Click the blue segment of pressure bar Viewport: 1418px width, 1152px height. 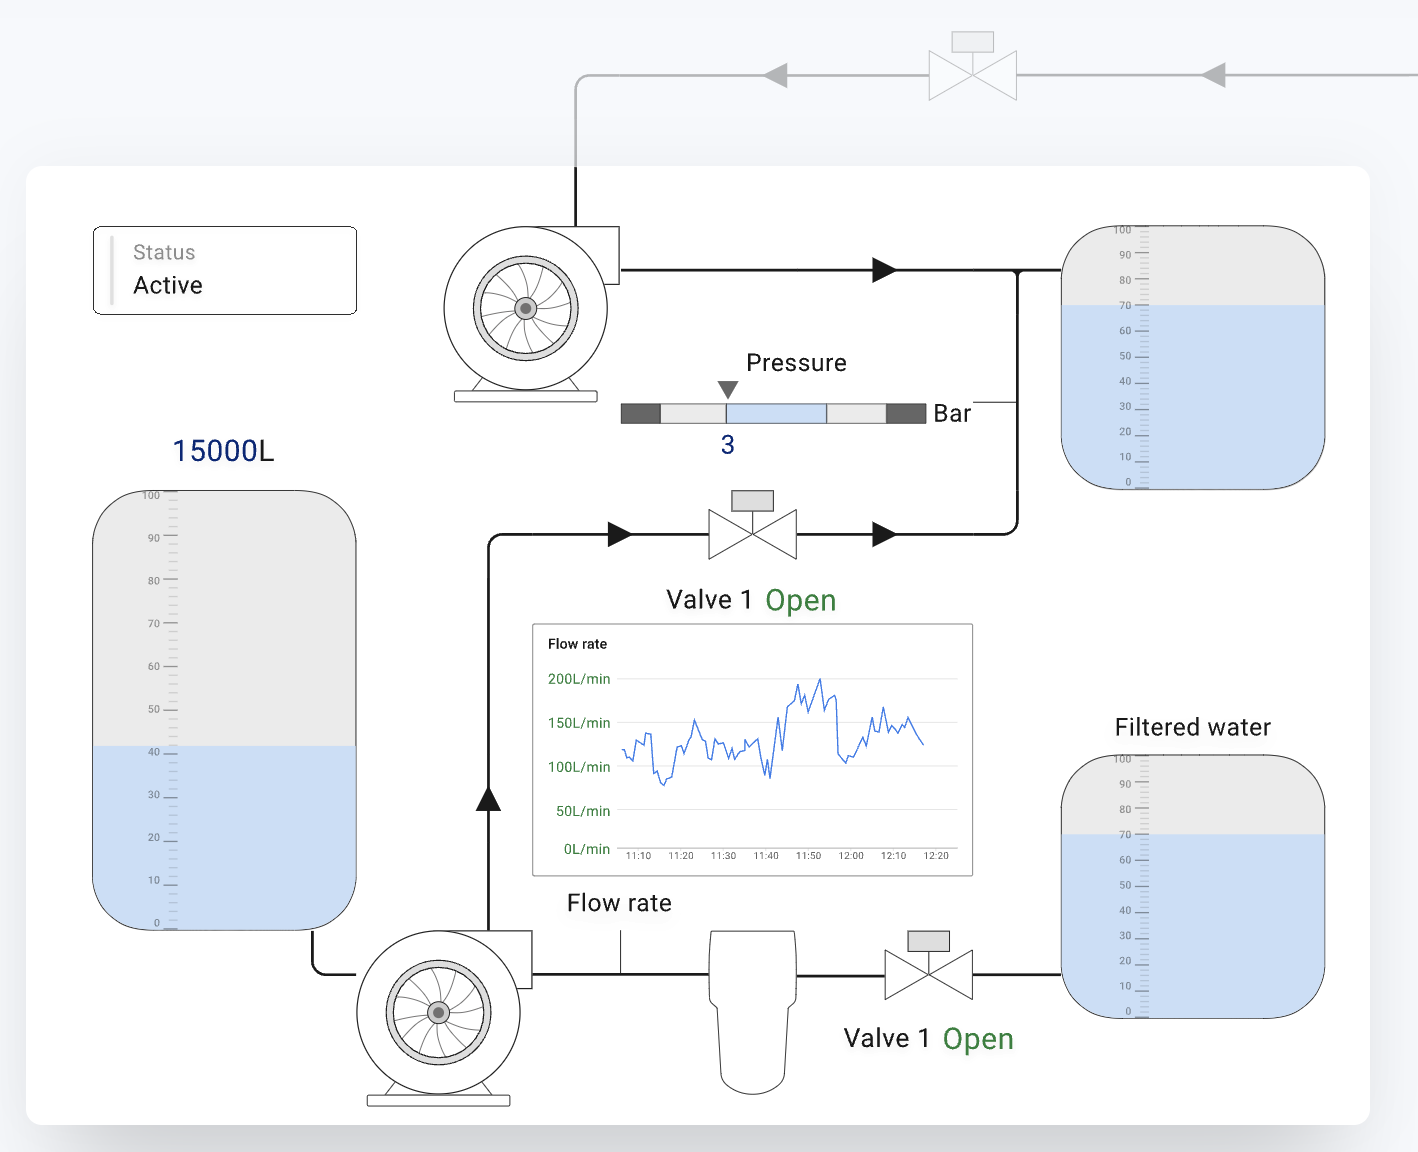pyautogui.click(x=776, y=414)
